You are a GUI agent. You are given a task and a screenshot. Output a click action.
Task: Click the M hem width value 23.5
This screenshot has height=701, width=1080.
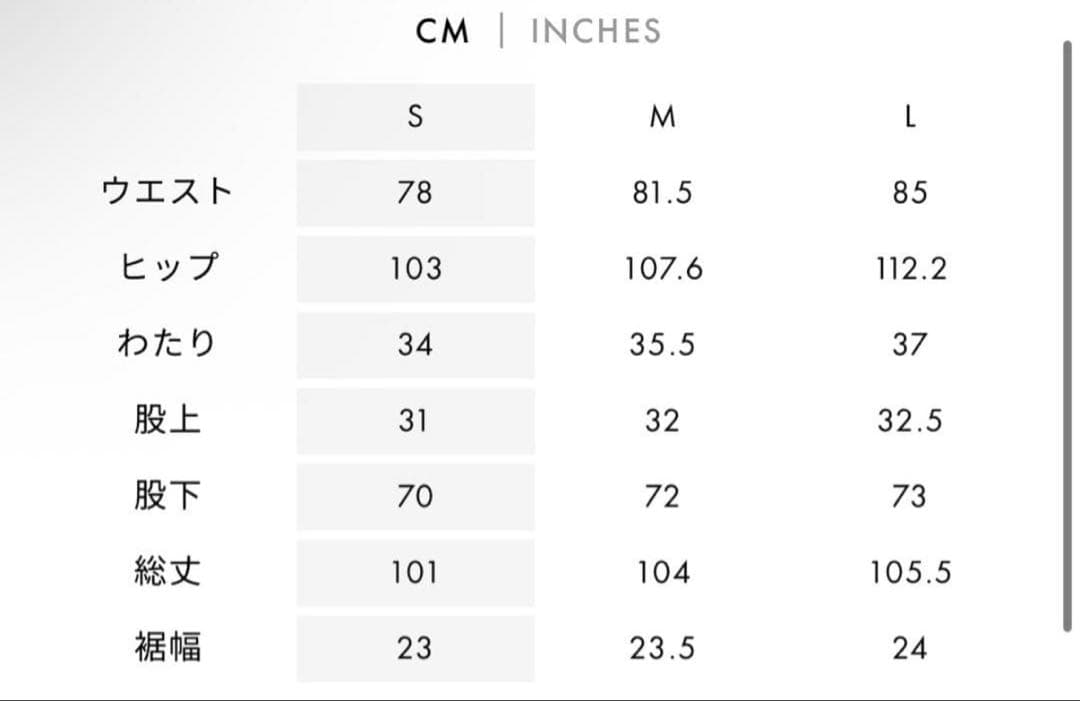[662, 648]
